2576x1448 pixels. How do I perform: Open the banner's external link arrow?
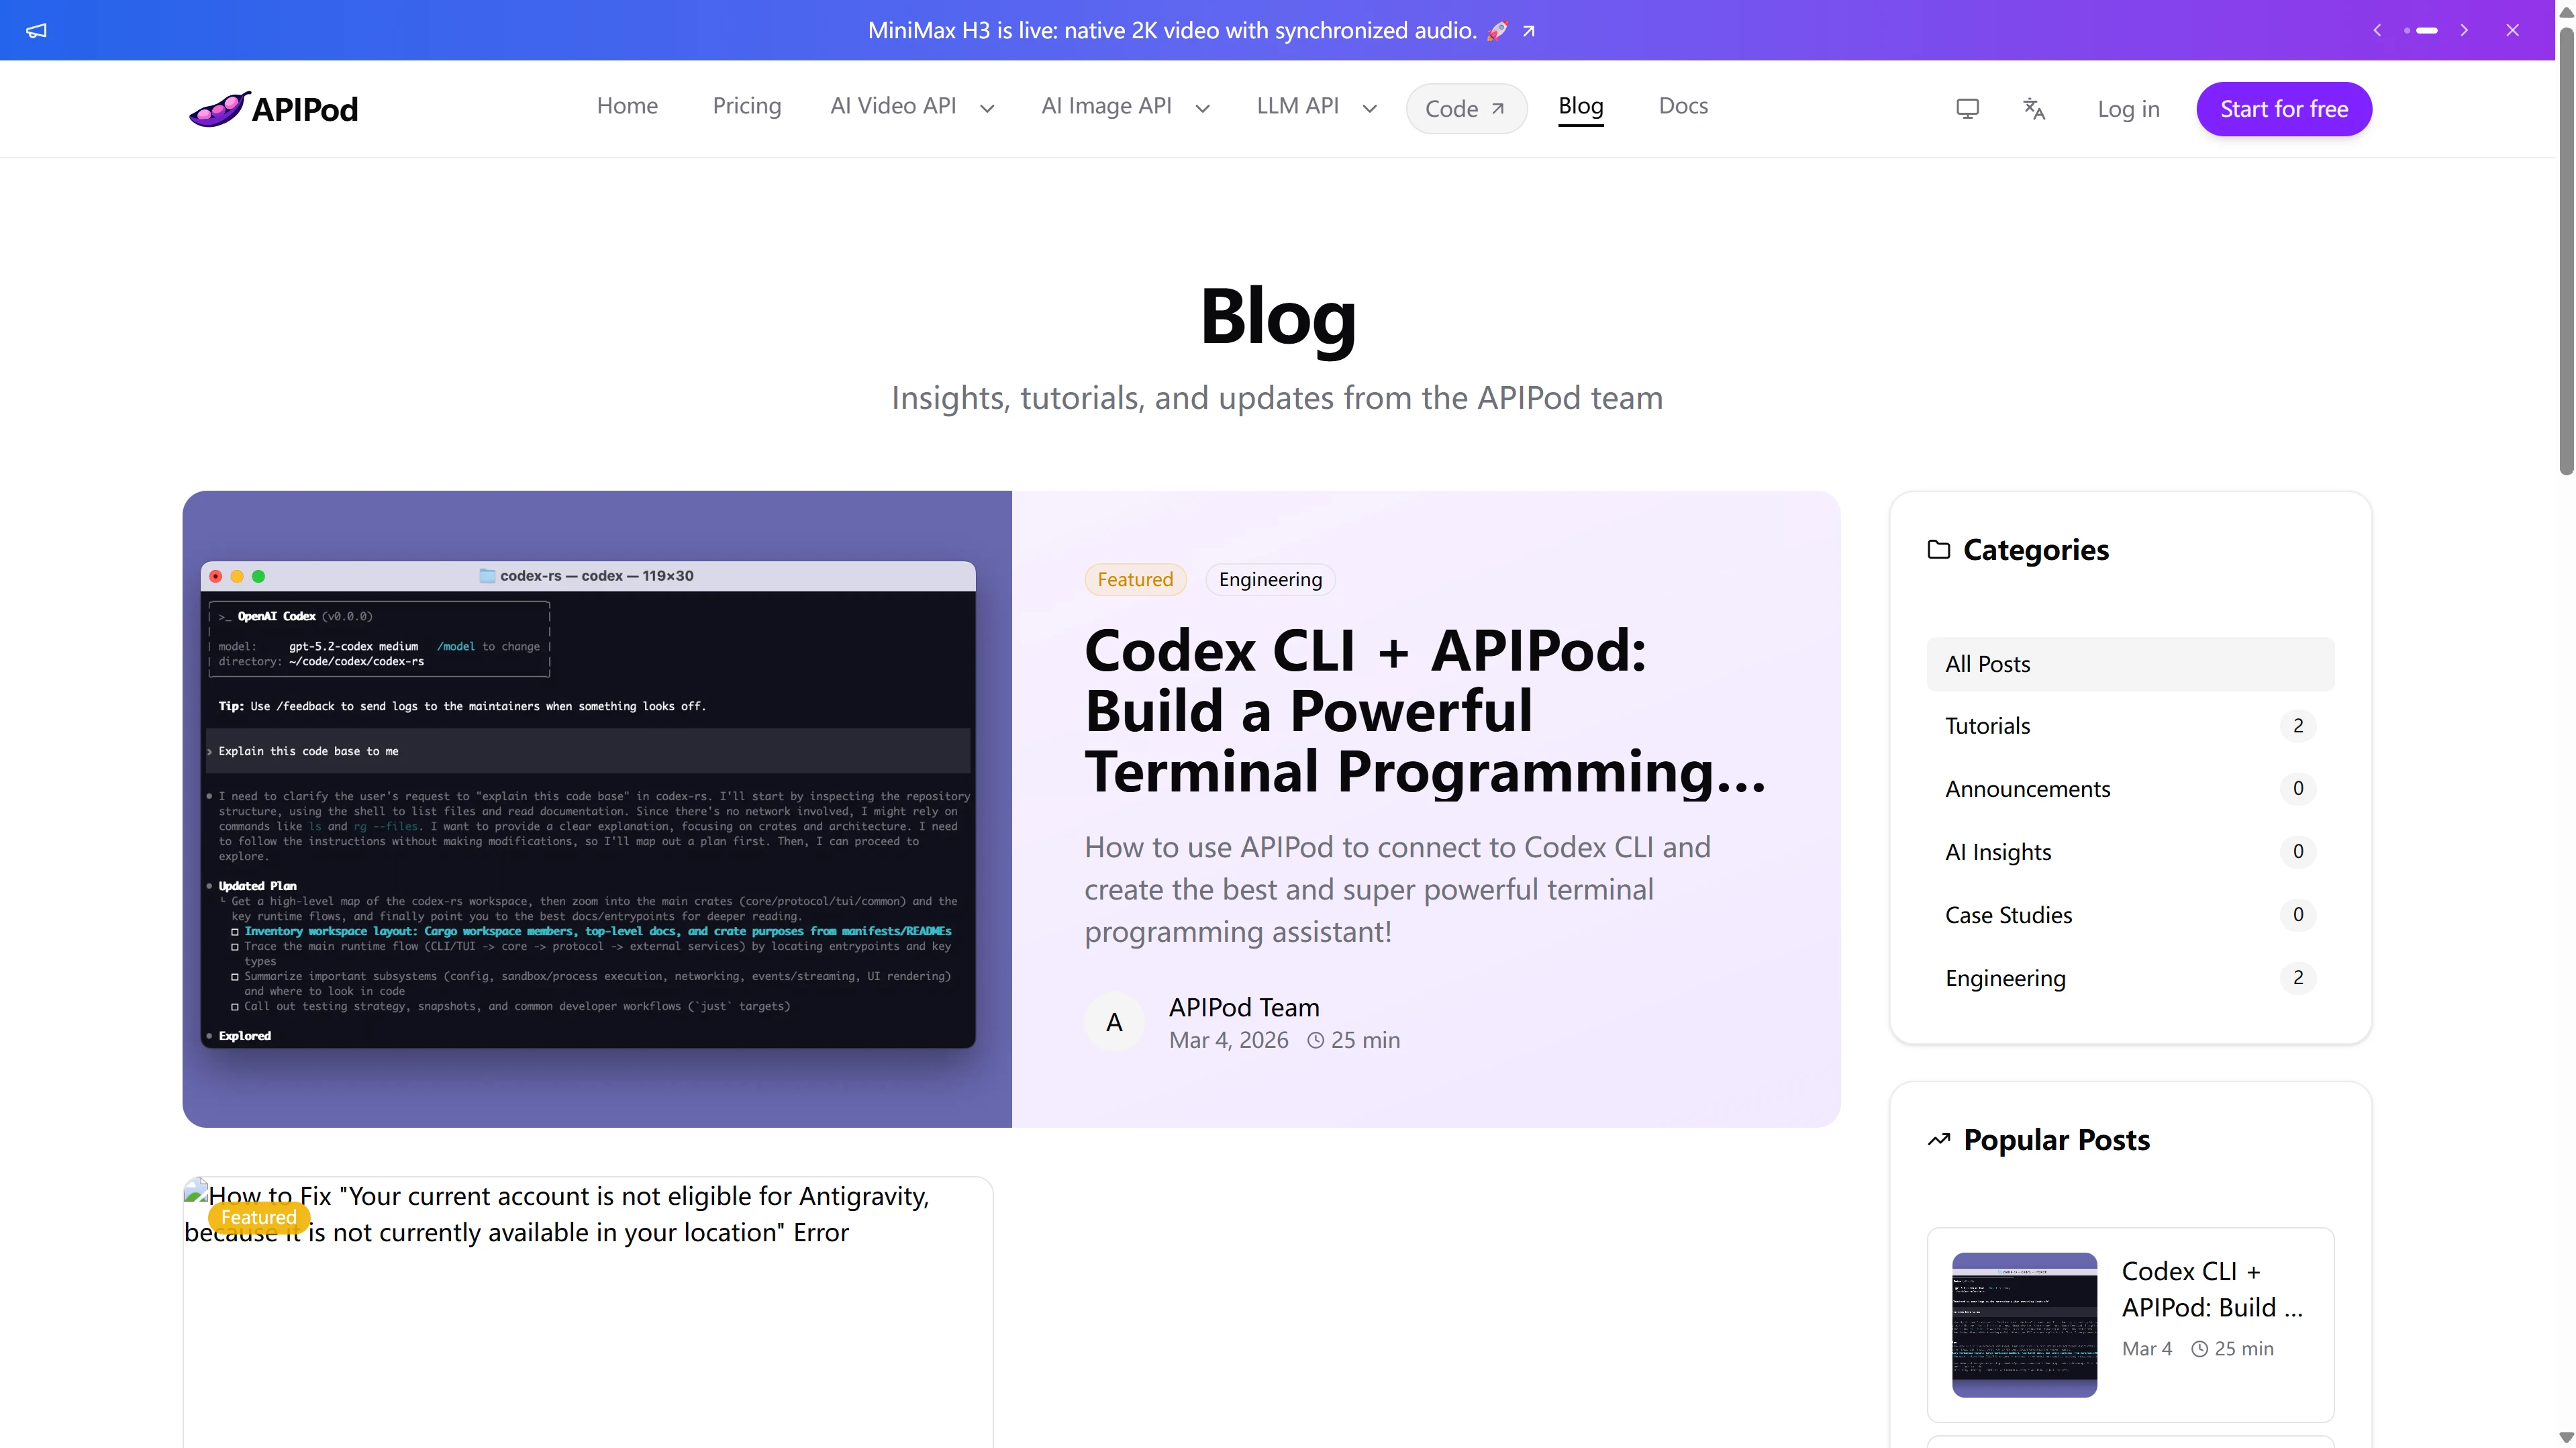[1528, 31]
